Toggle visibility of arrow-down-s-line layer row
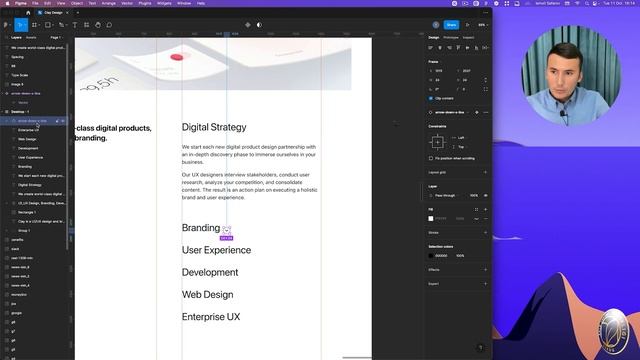This screenshot has height=360, width=640. [x=63, y=121]
